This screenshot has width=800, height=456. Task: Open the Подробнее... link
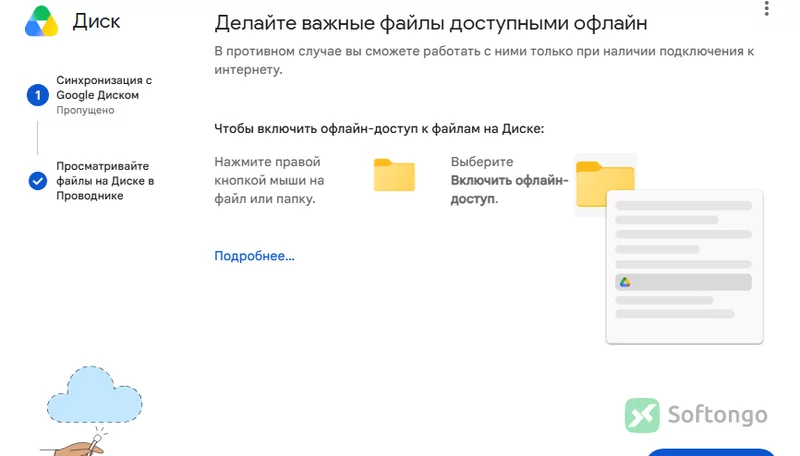click(254, 256)
